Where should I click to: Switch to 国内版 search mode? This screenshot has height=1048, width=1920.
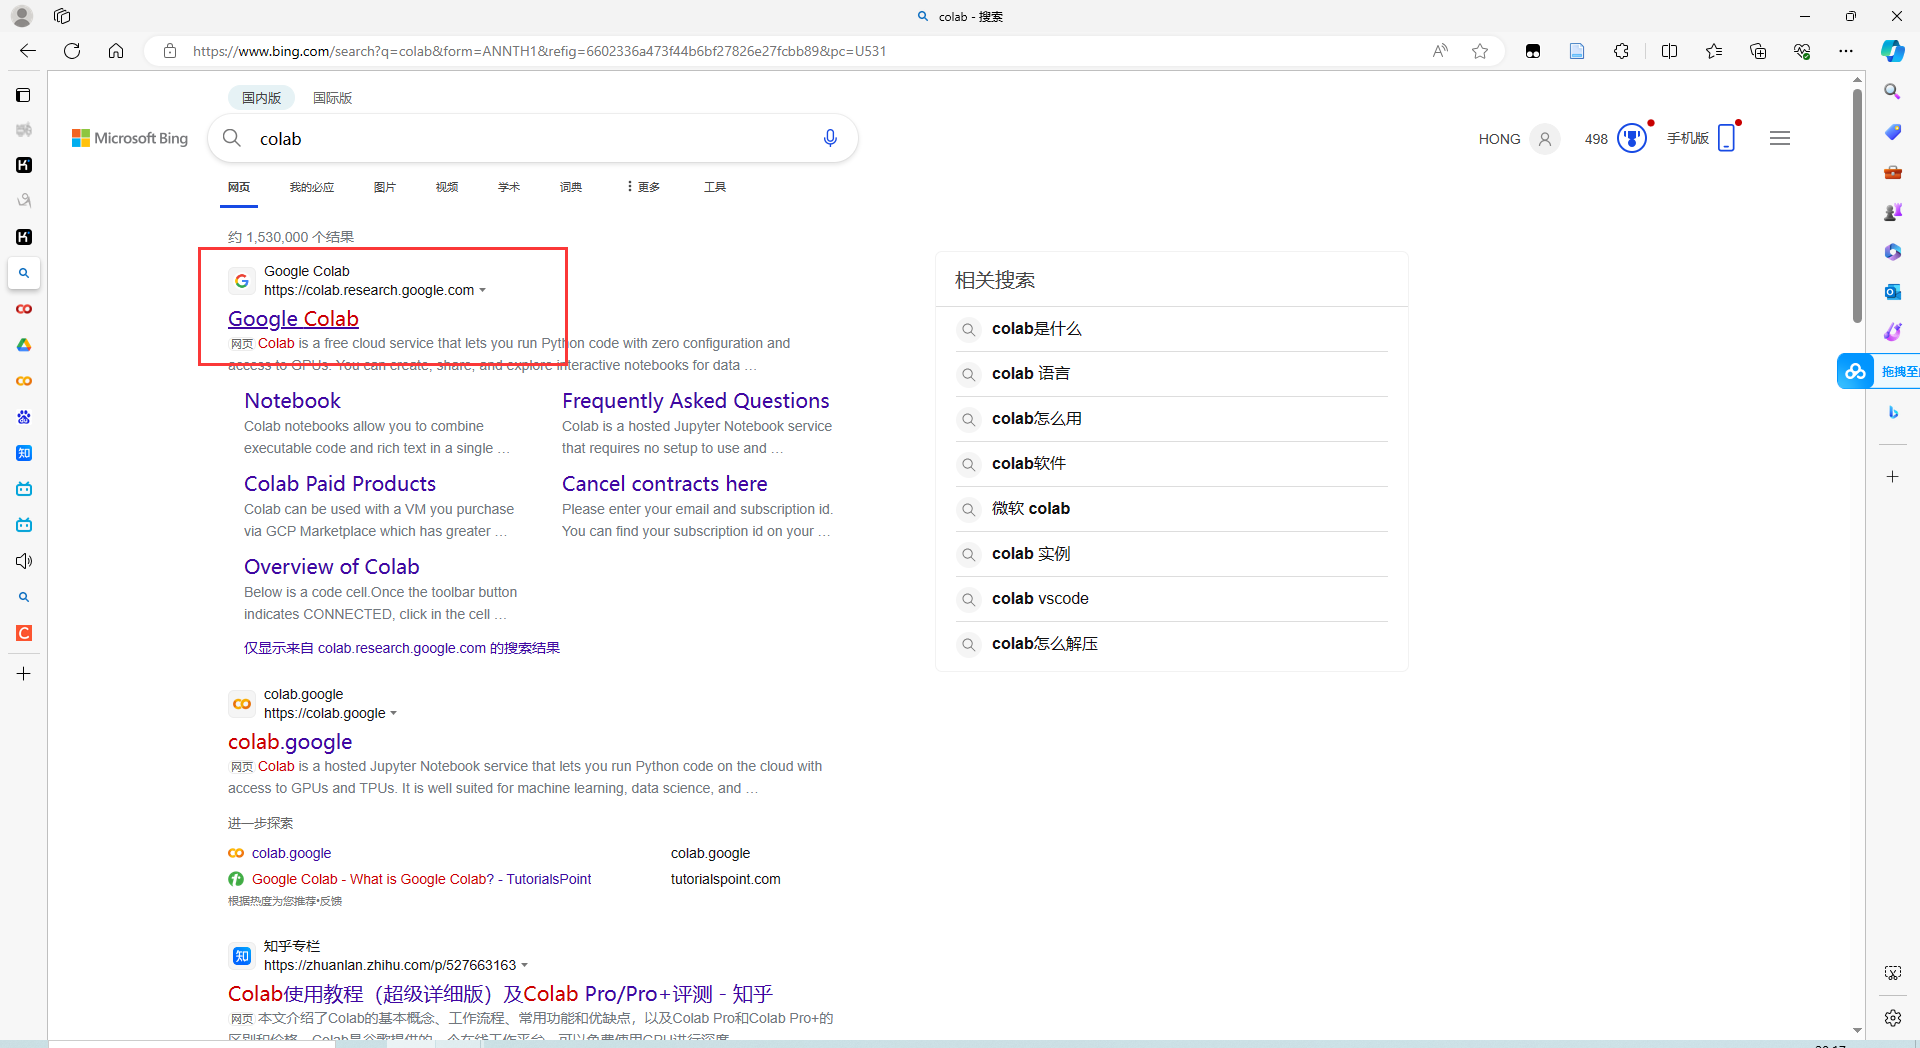(261, 98)
